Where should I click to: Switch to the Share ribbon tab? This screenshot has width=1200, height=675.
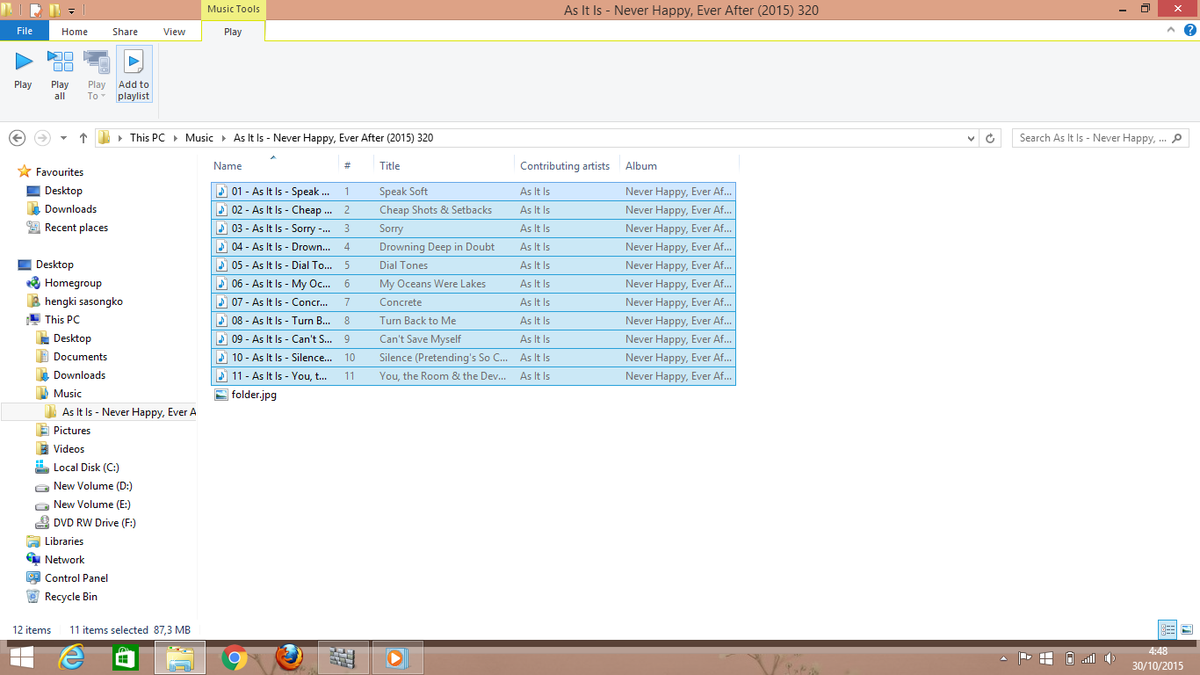click(x=125, y=31)
